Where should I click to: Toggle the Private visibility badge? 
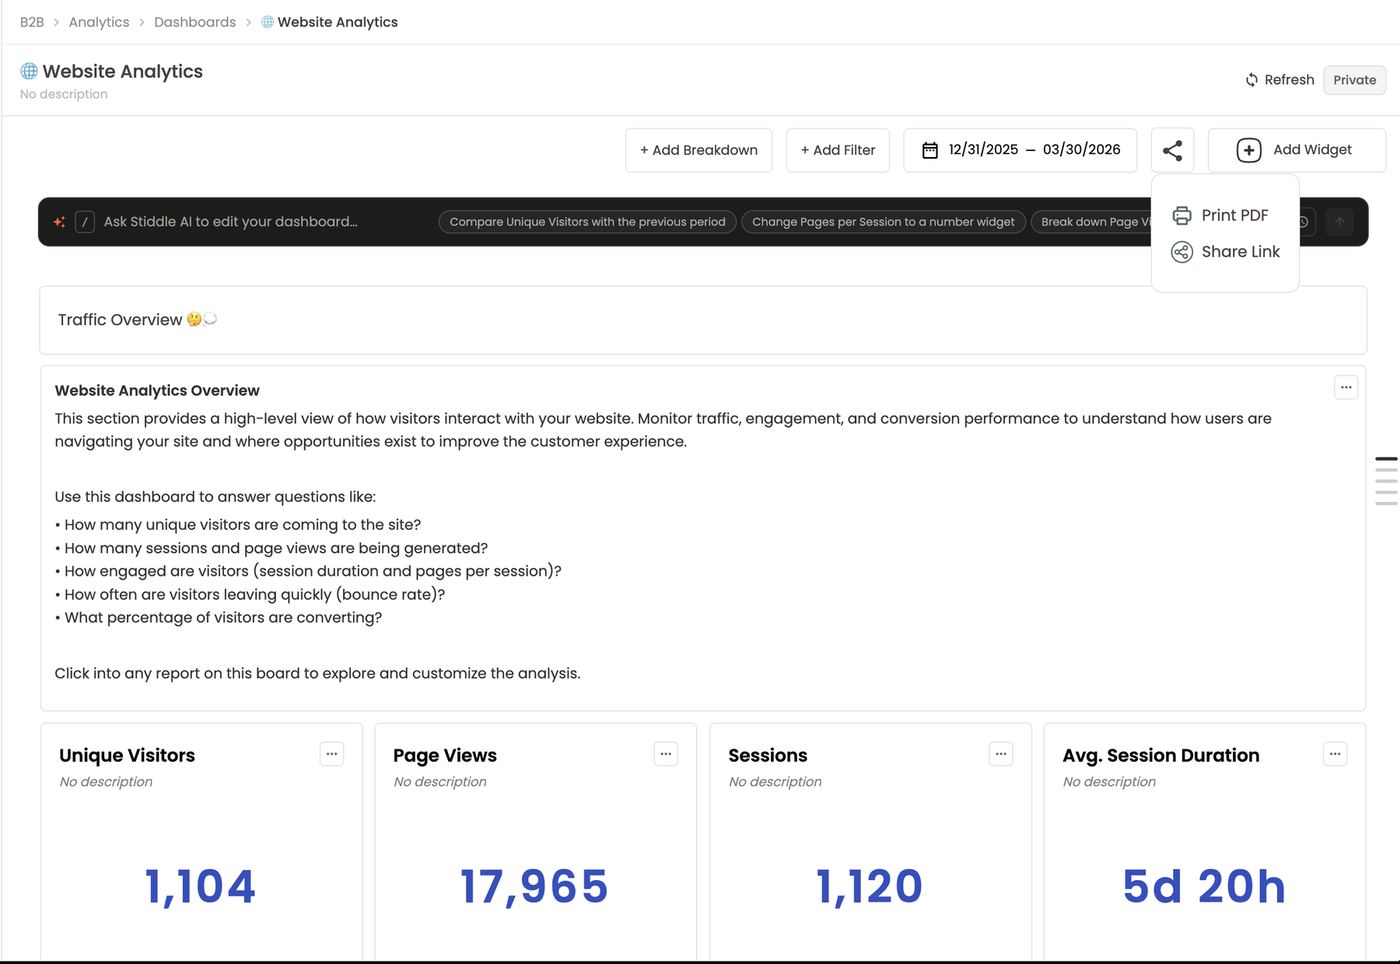pyautogui.click(x=1355, y=80)
